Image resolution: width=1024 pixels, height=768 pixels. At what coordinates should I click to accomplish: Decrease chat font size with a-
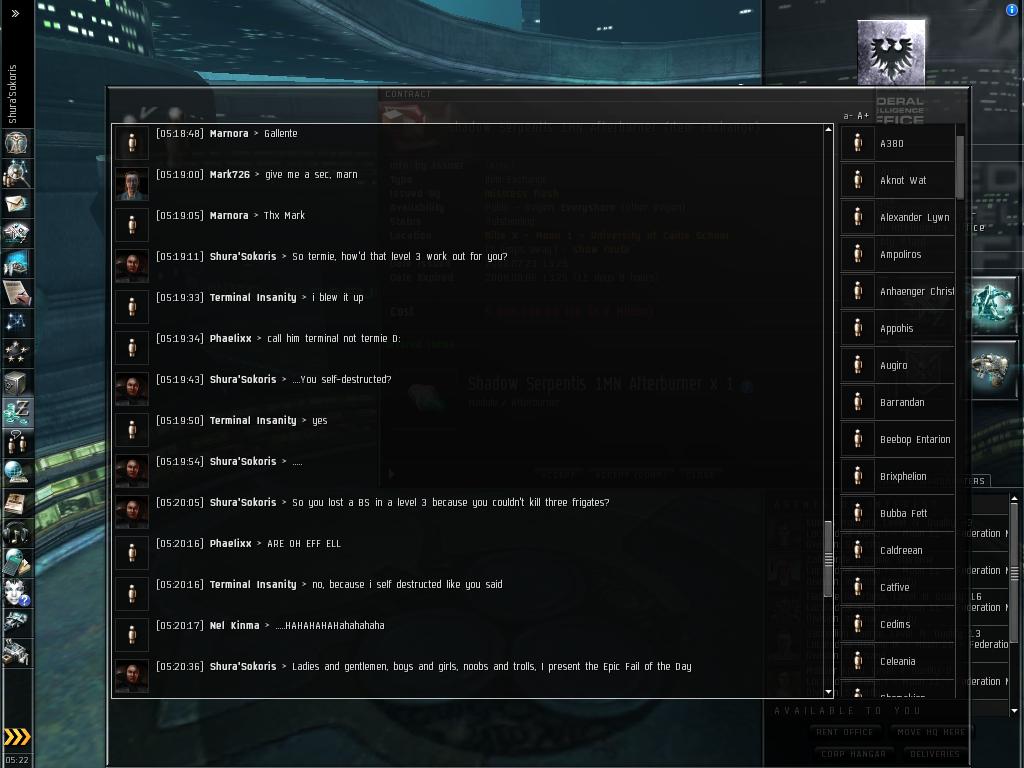click(x=848, y=116)
